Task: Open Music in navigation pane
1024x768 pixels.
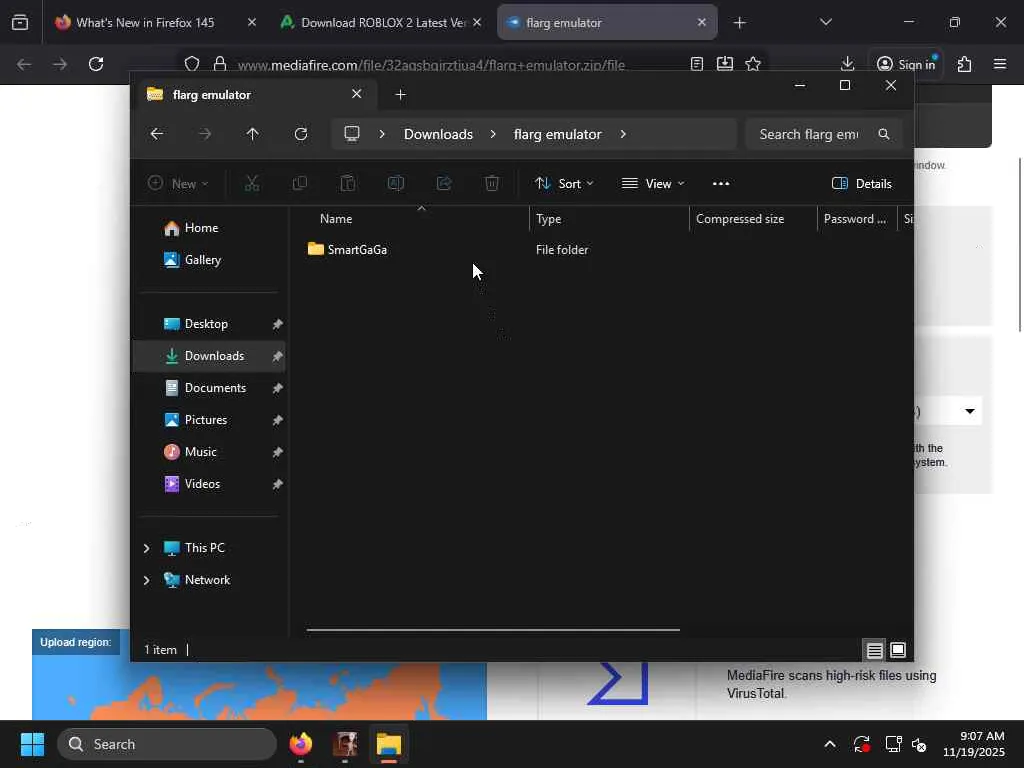Action: 200,452
